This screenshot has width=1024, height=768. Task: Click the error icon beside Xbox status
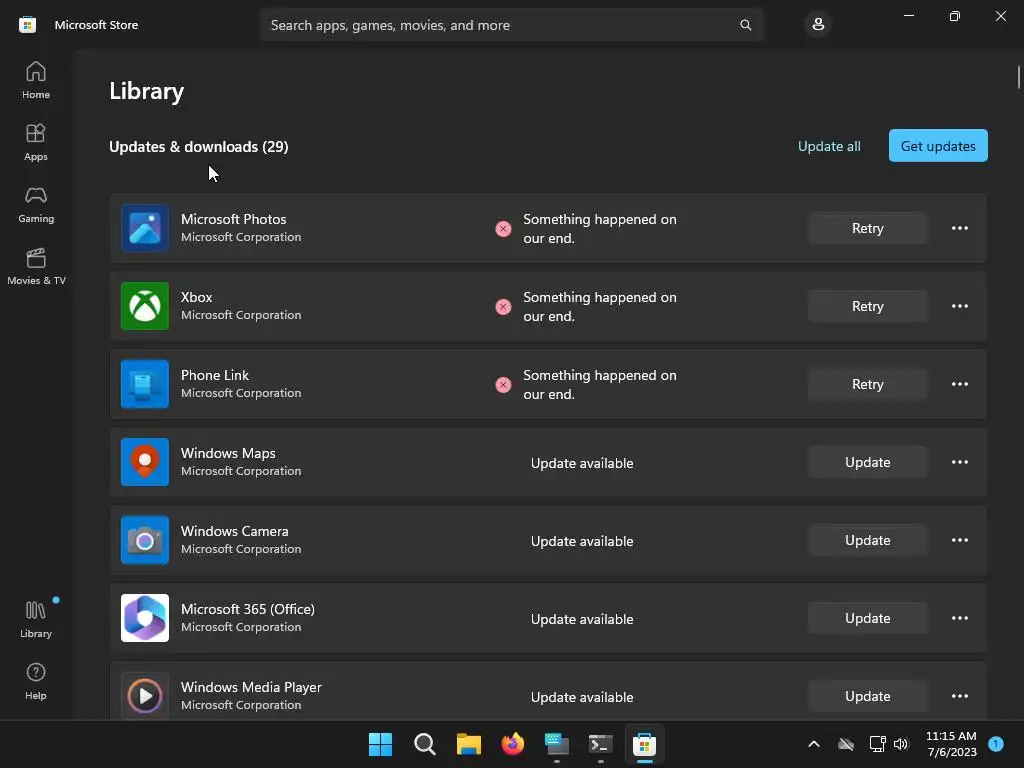(503, 307)
